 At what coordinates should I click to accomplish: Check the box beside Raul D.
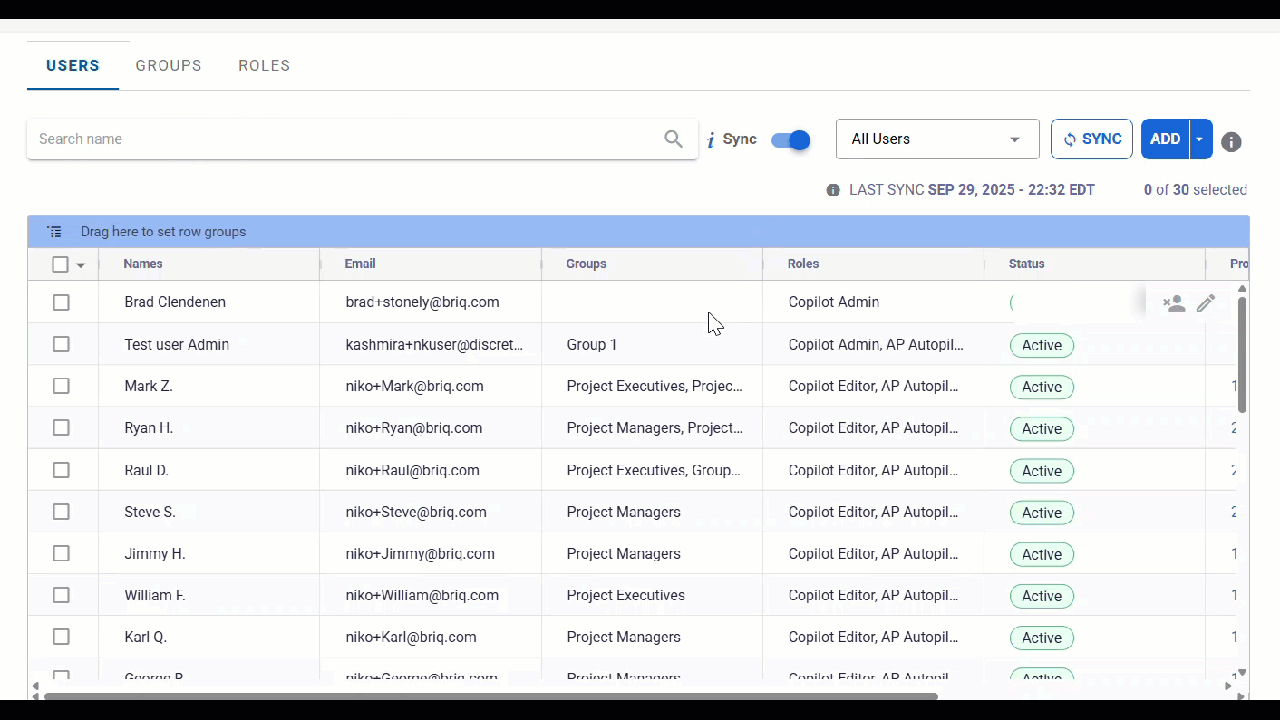pos(61,470)
